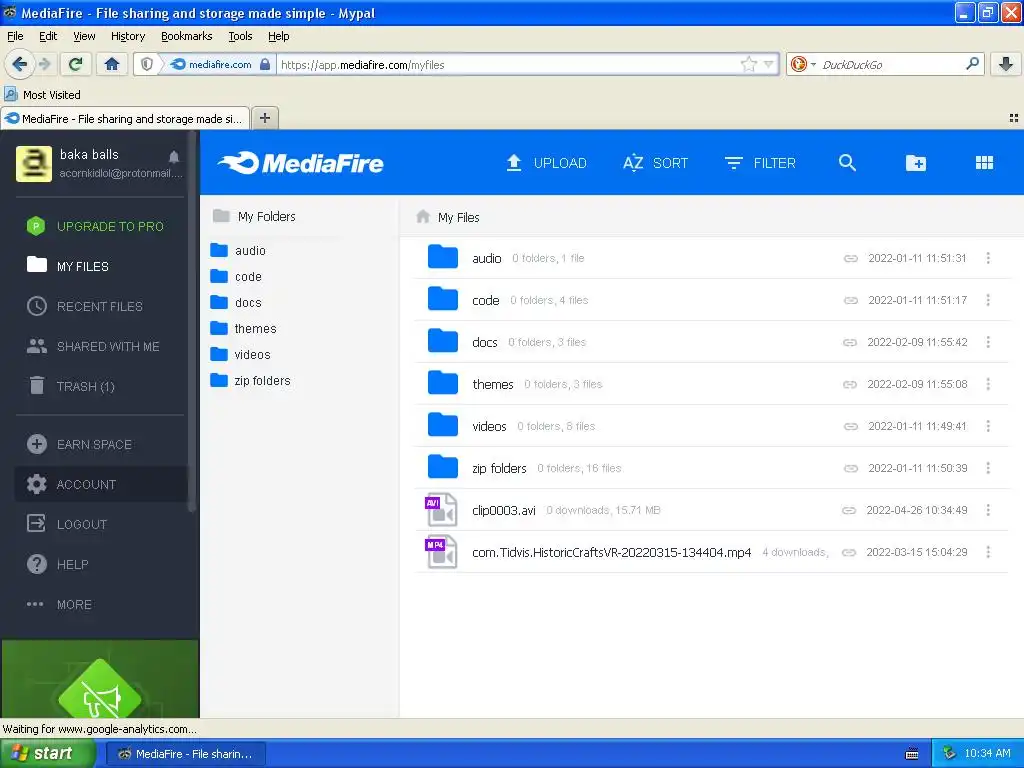Viewport: 1024px width, 768px height.
Task: Click LOGOUT in sidebar
Action: point(67,524)
